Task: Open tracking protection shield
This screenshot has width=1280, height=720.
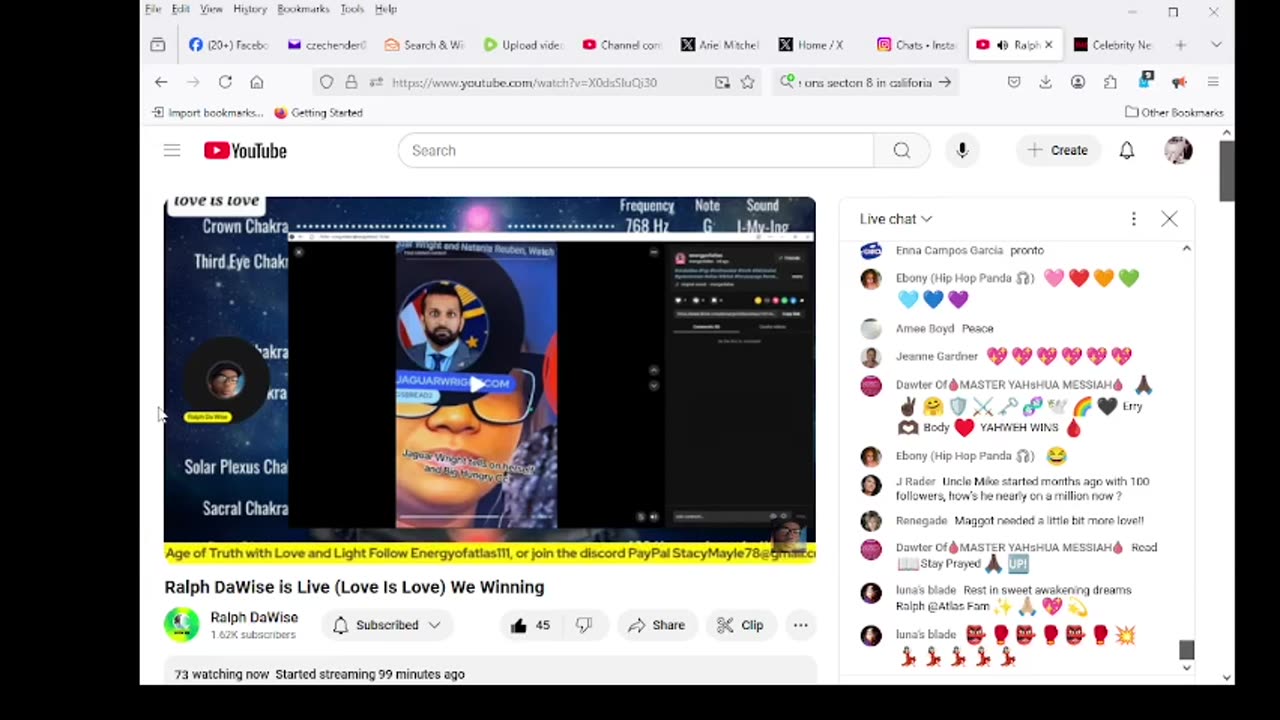Action: (326, 82)
